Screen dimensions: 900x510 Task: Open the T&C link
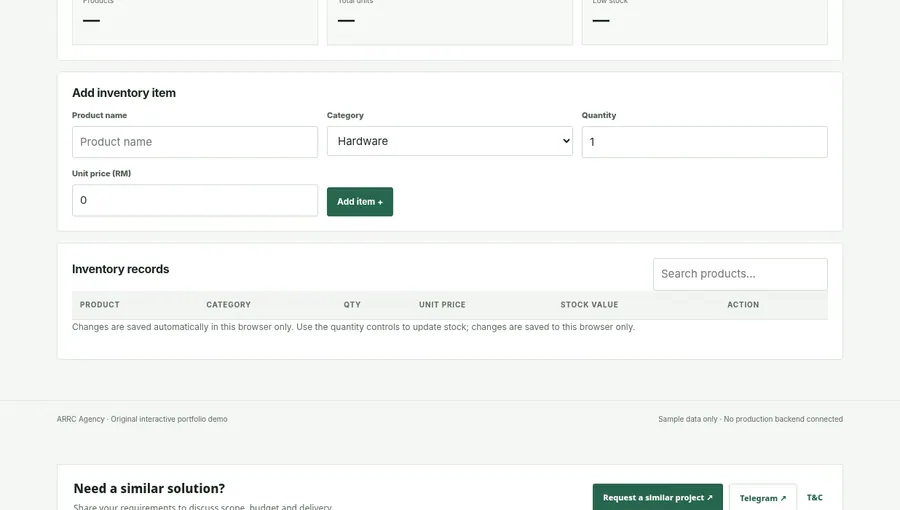[x=814, y=497]
